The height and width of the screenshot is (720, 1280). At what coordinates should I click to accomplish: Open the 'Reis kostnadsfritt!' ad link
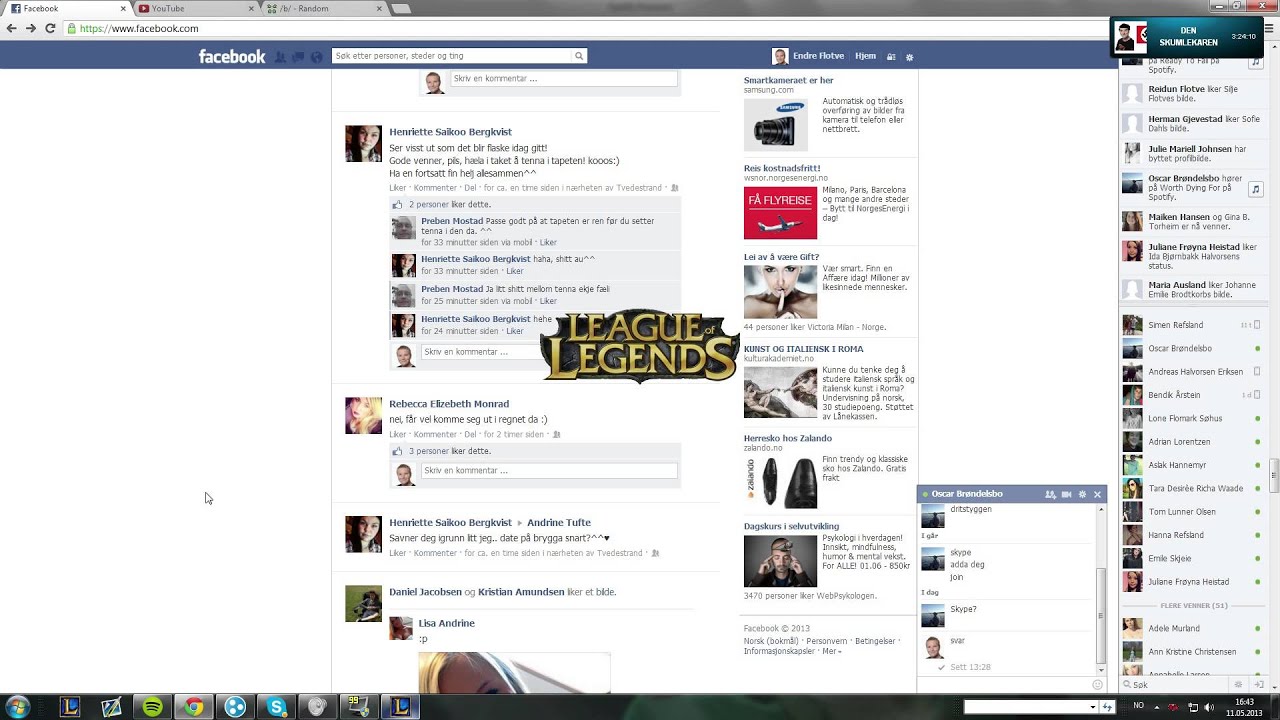(782, 168)
